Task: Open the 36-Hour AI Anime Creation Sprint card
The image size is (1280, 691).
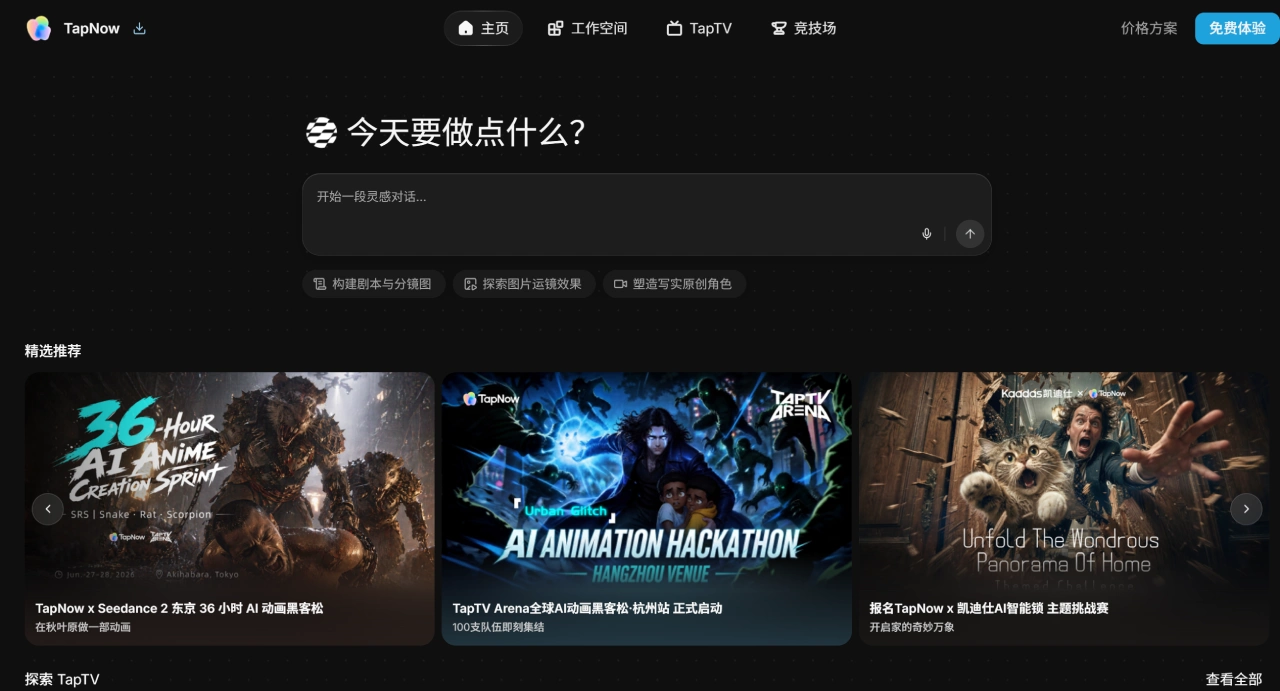Action: click(x=230, y=508)
